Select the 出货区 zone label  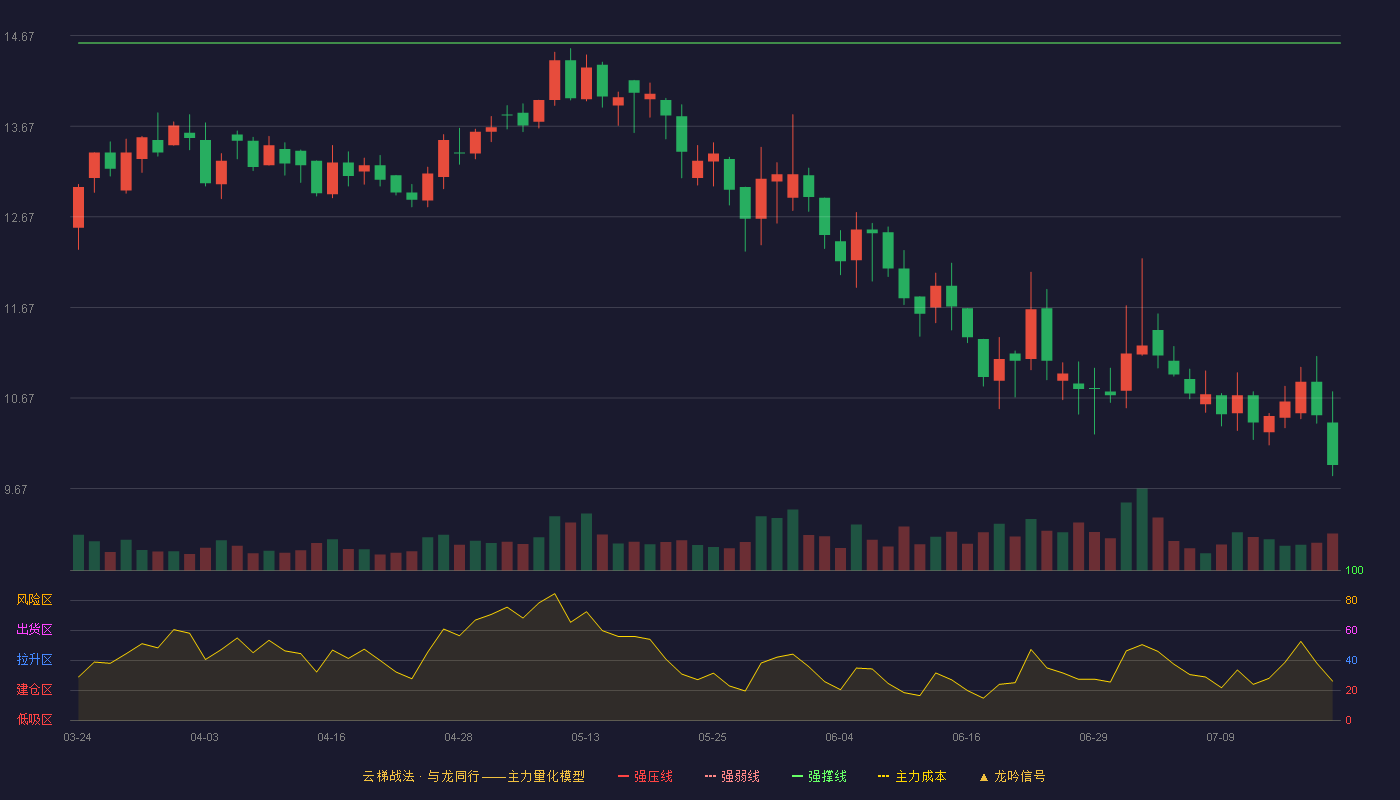click(x=34, y=630)
